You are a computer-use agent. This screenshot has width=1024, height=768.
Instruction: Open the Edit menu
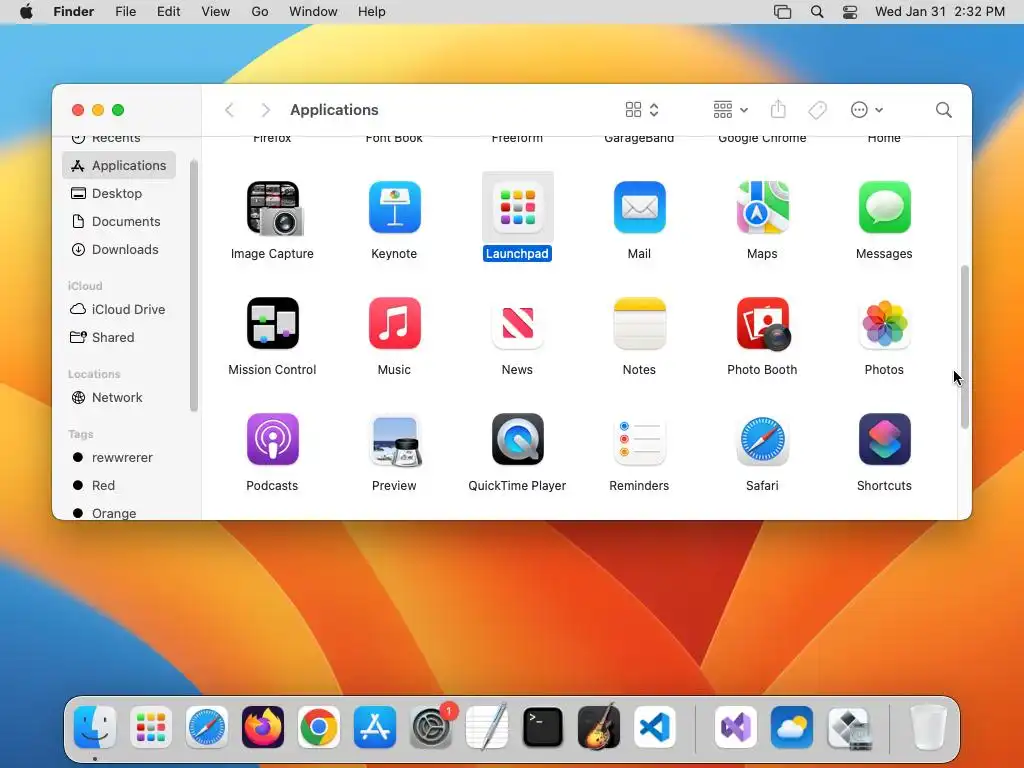(168, 12)
